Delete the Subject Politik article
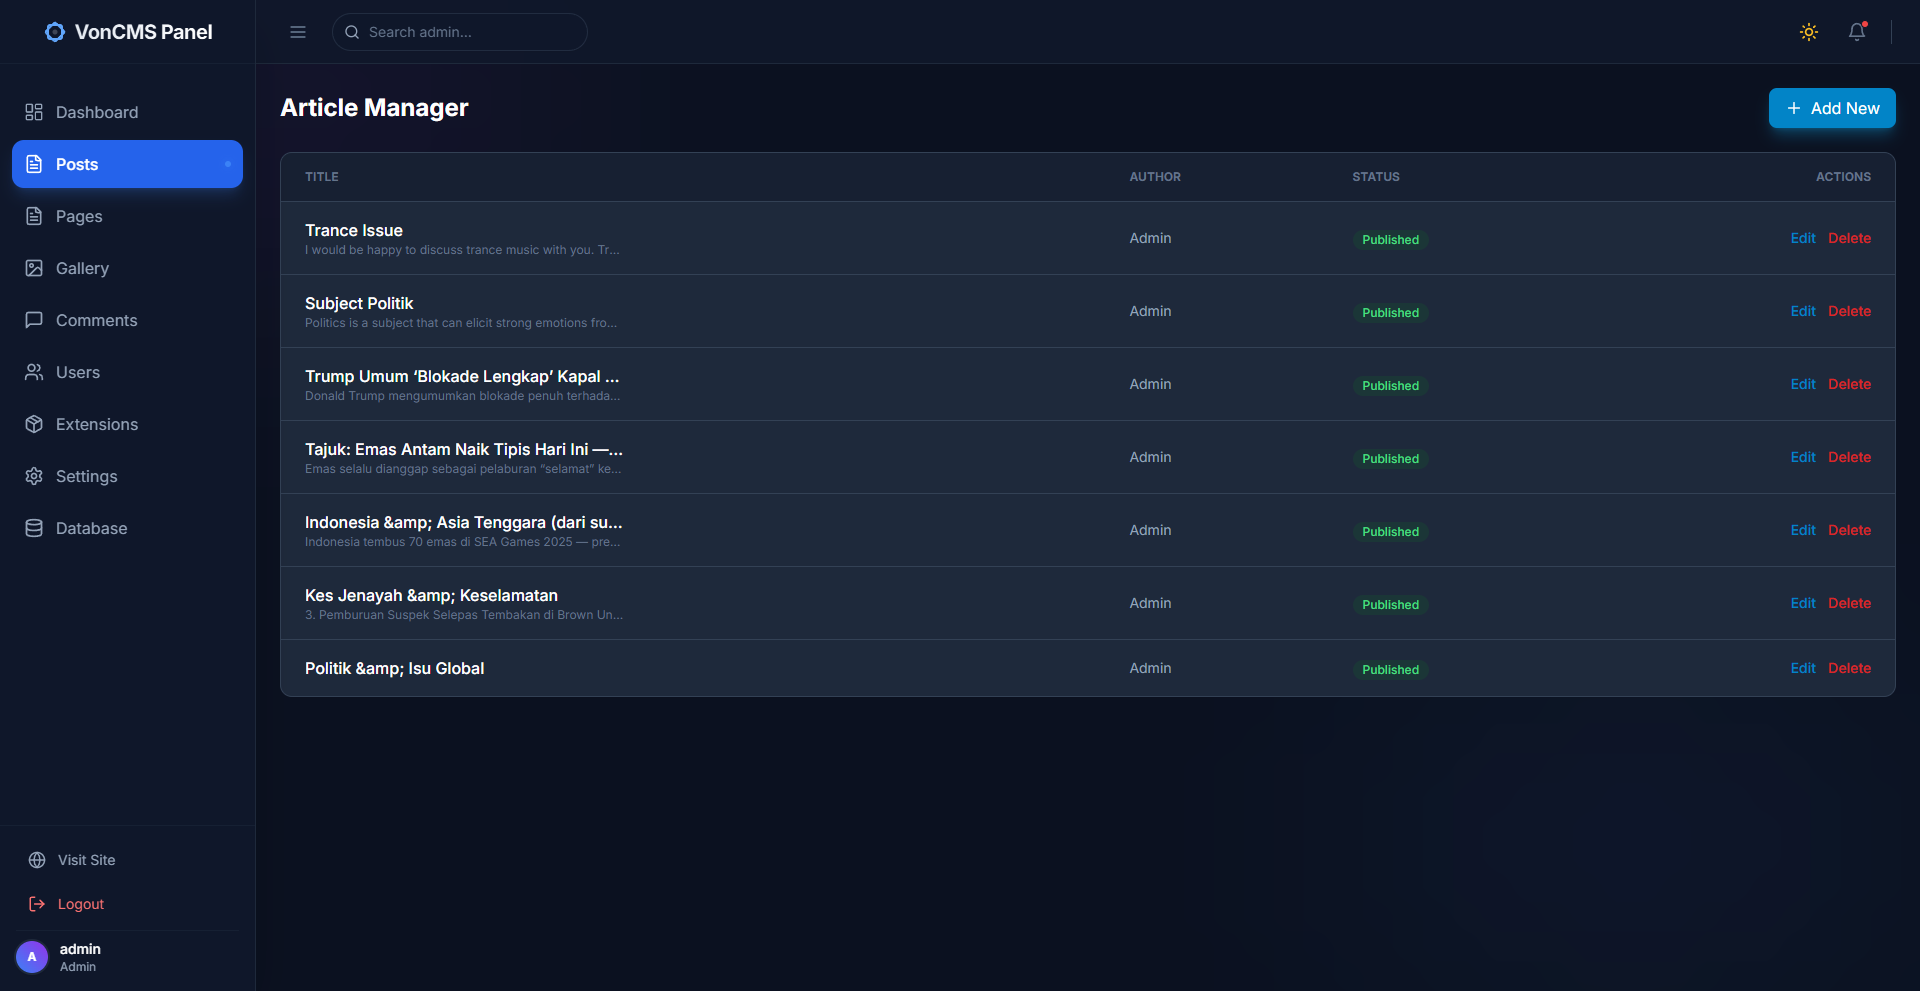This screenshot has width=1920, height=991. click(1849, 311)
